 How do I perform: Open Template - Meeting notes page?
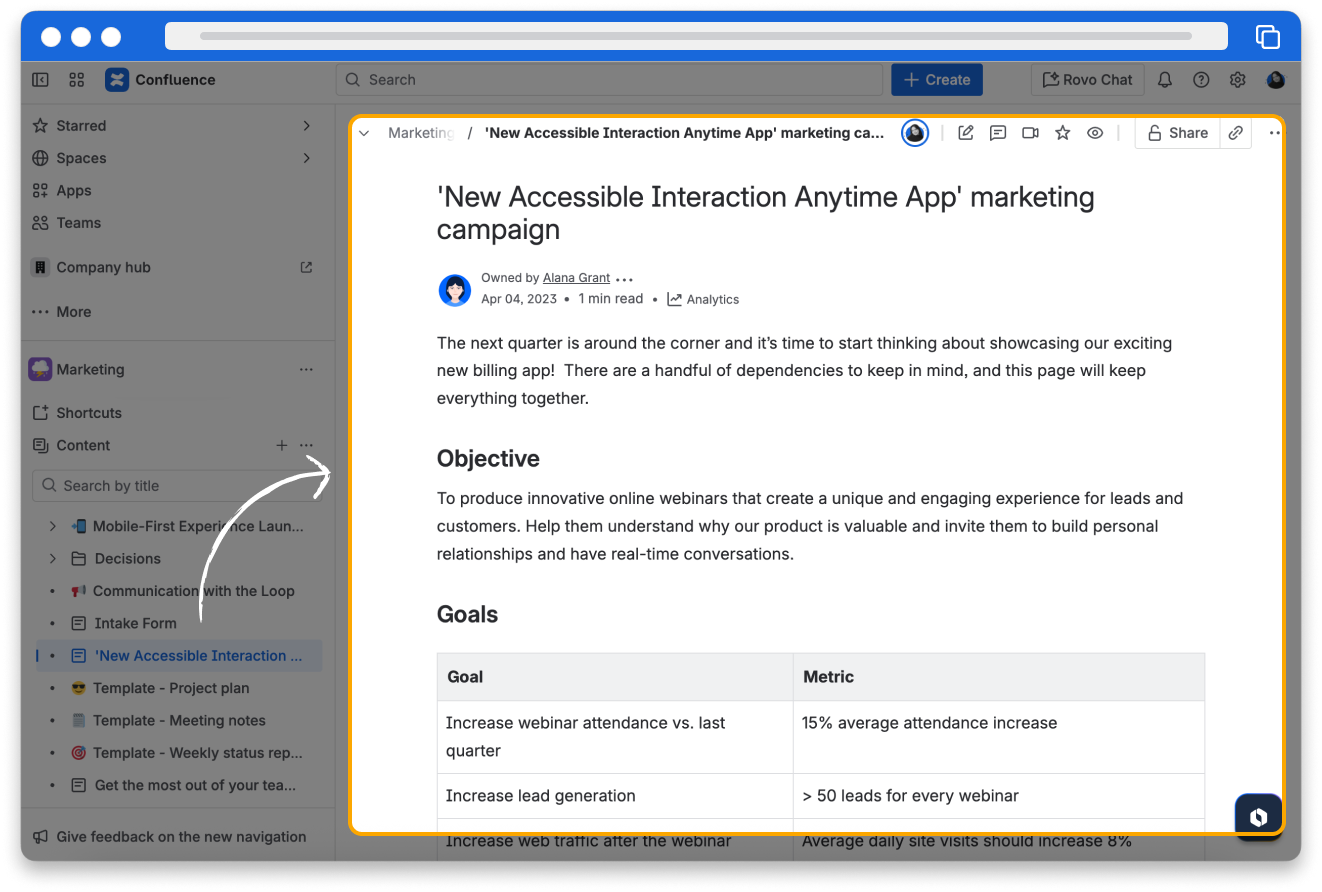pos(180,721)
